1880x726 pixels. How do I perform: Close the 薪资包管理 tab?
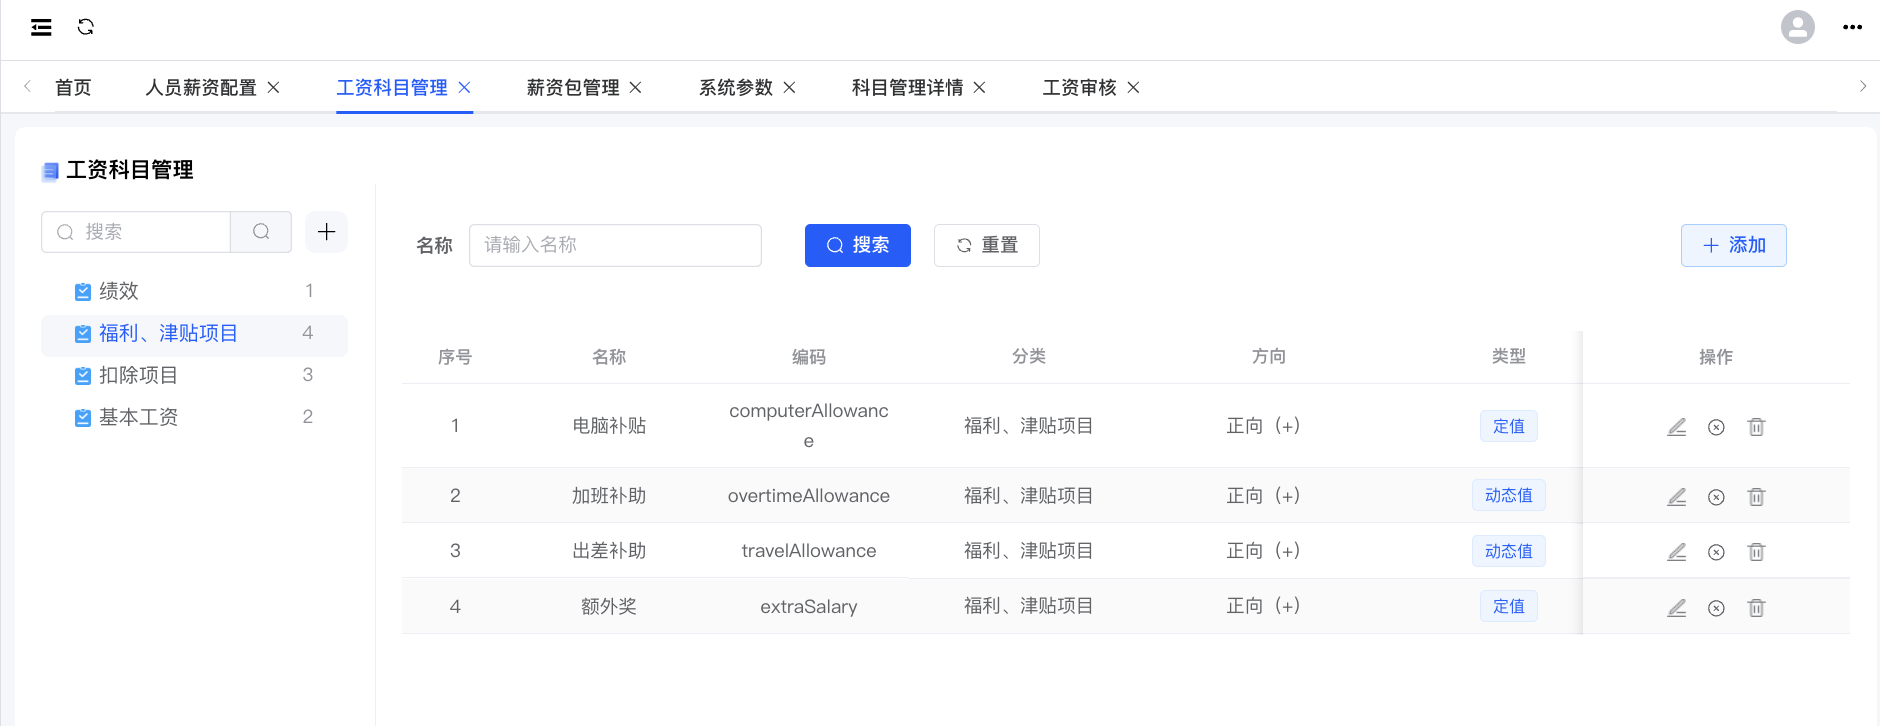(x=635, y=88)
